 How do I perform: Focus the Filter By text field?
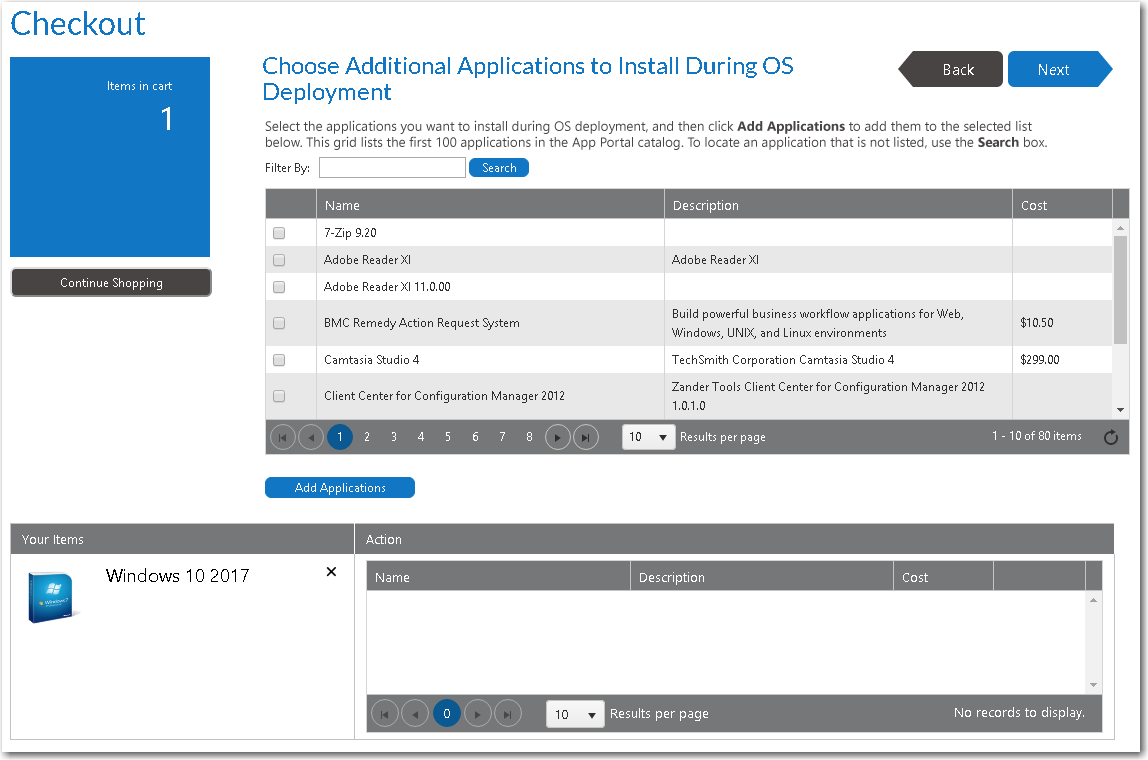[x=392, y=168]
